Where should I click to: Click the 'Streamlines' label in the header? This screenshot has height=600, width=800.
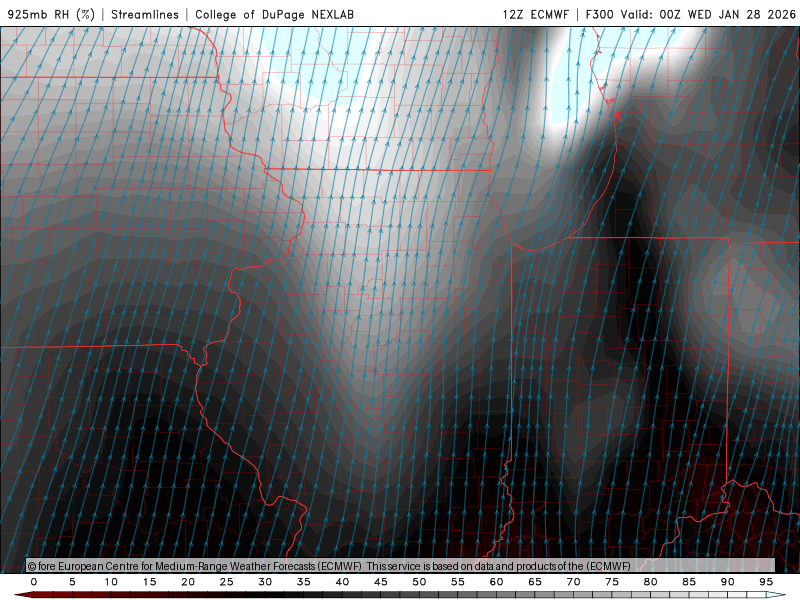(x=147, y=15)
